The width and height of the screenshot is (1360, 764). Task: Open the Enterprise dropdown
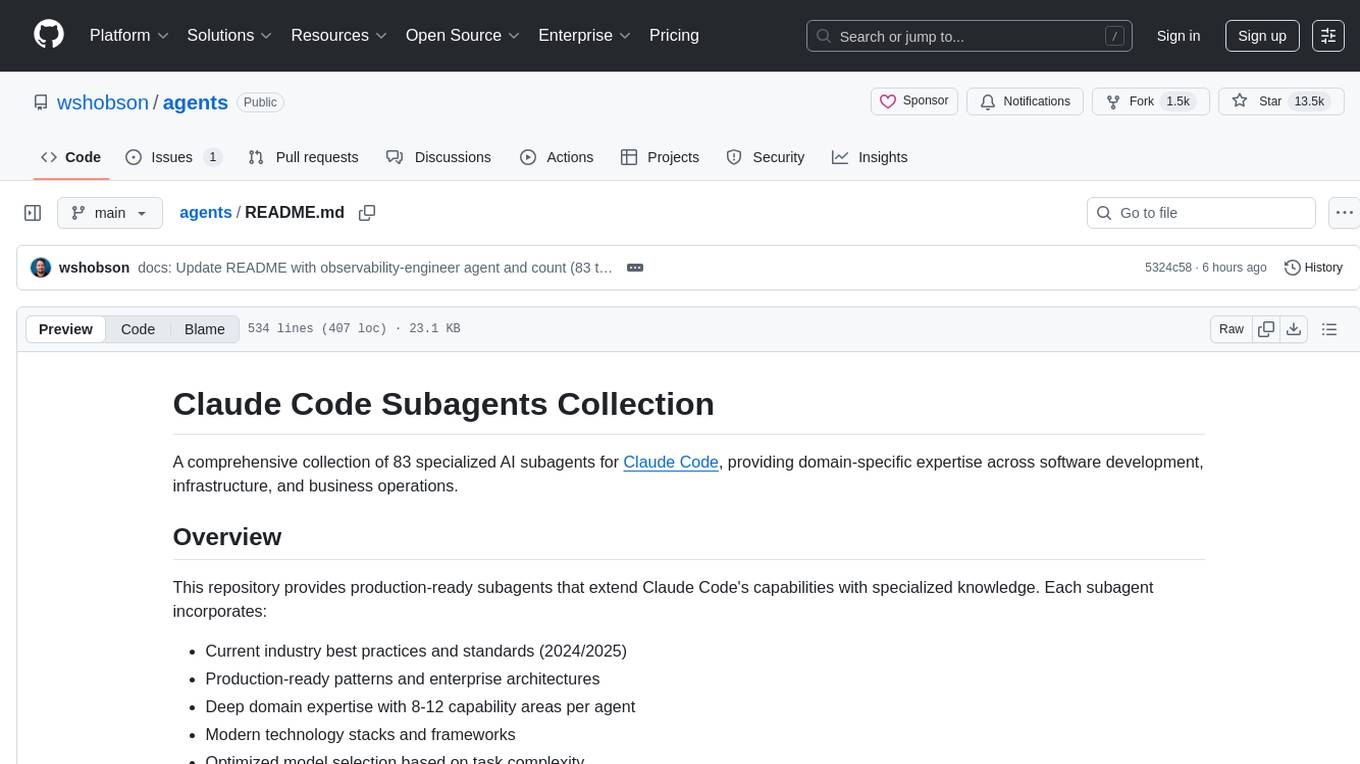[585, 35]
